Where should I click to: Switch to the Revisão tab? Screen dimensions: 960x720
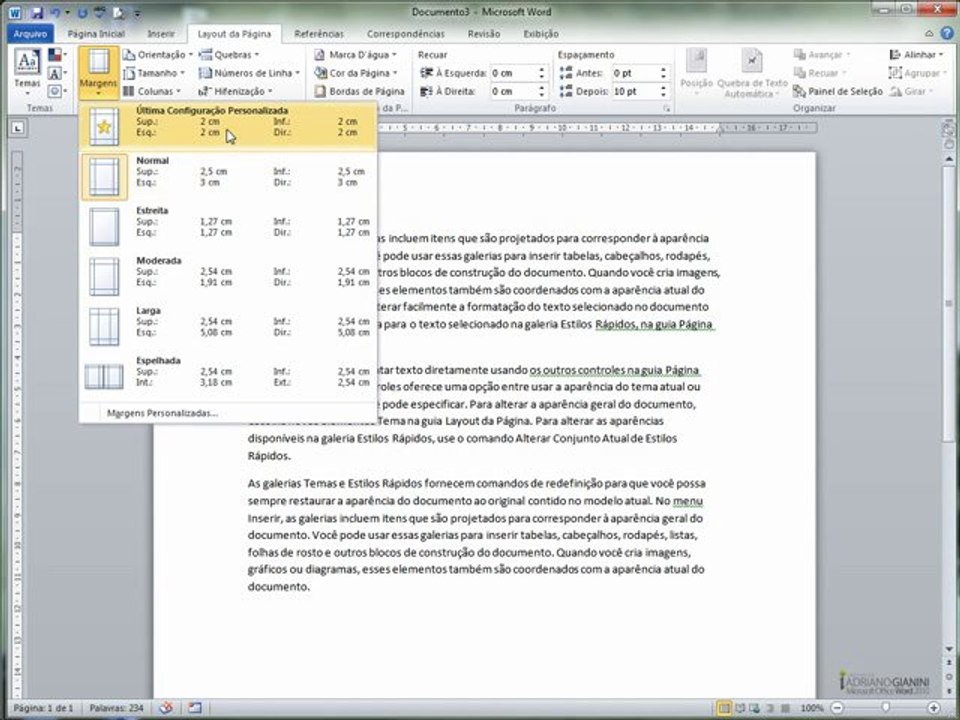point(484,34)
